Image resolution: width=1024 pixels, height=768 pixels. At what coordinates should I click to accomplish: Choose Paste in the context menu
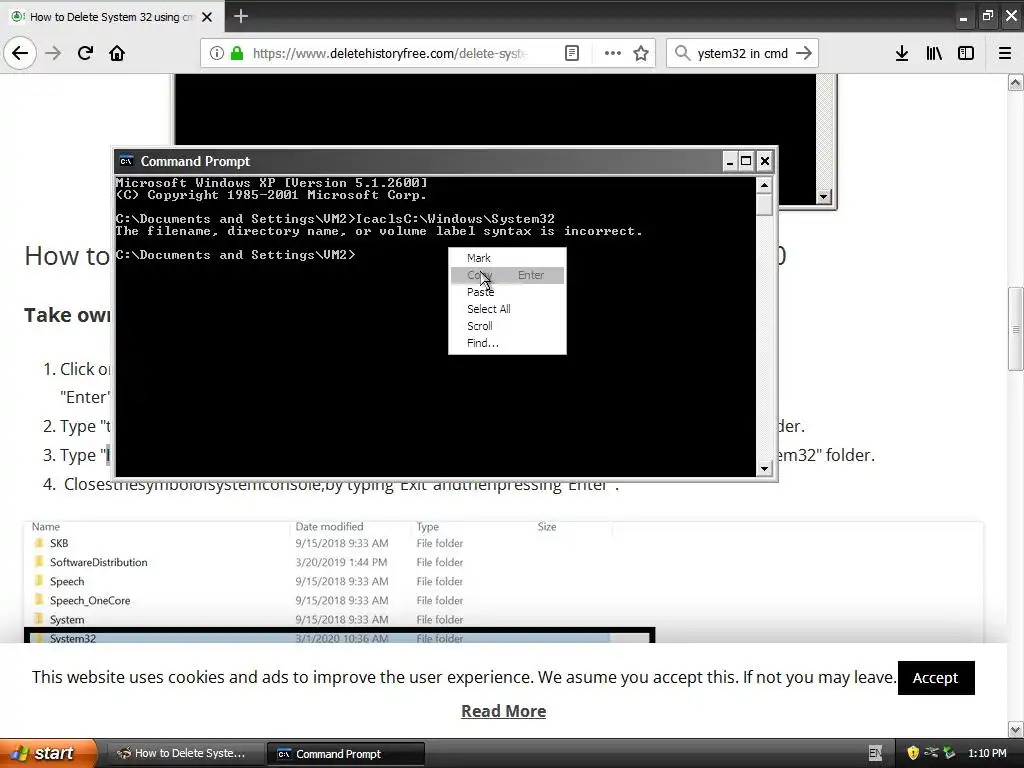coord(507,292)
